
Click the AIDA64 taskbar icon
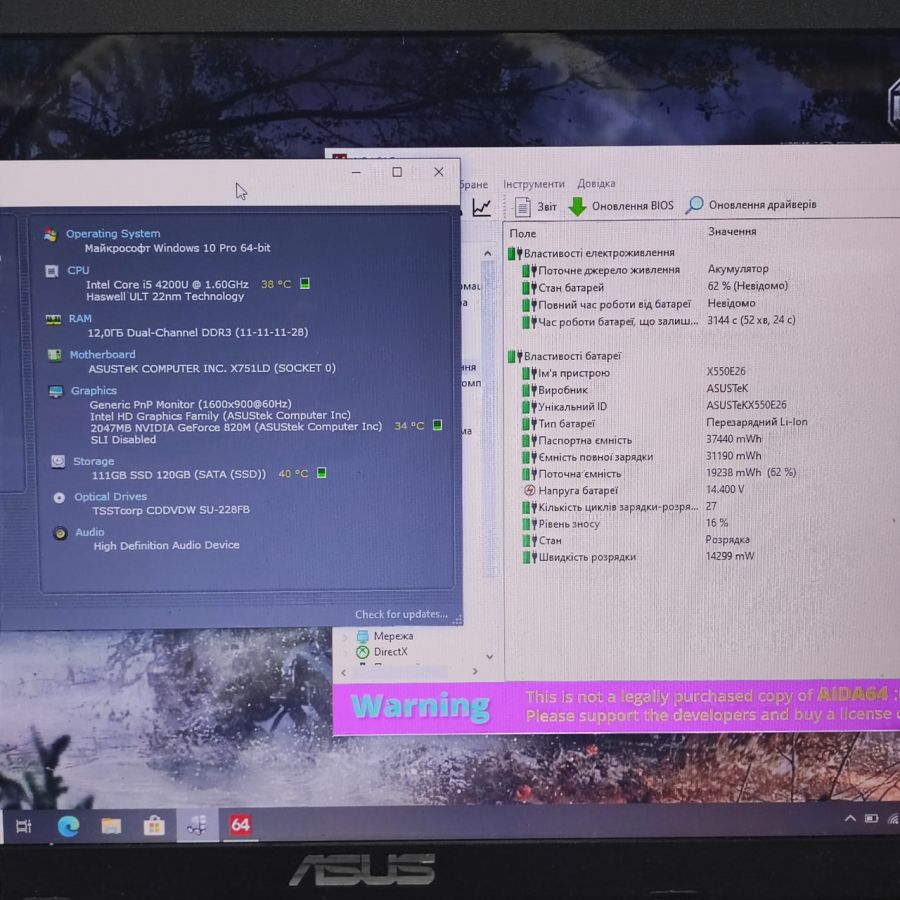tap(240, 825)
